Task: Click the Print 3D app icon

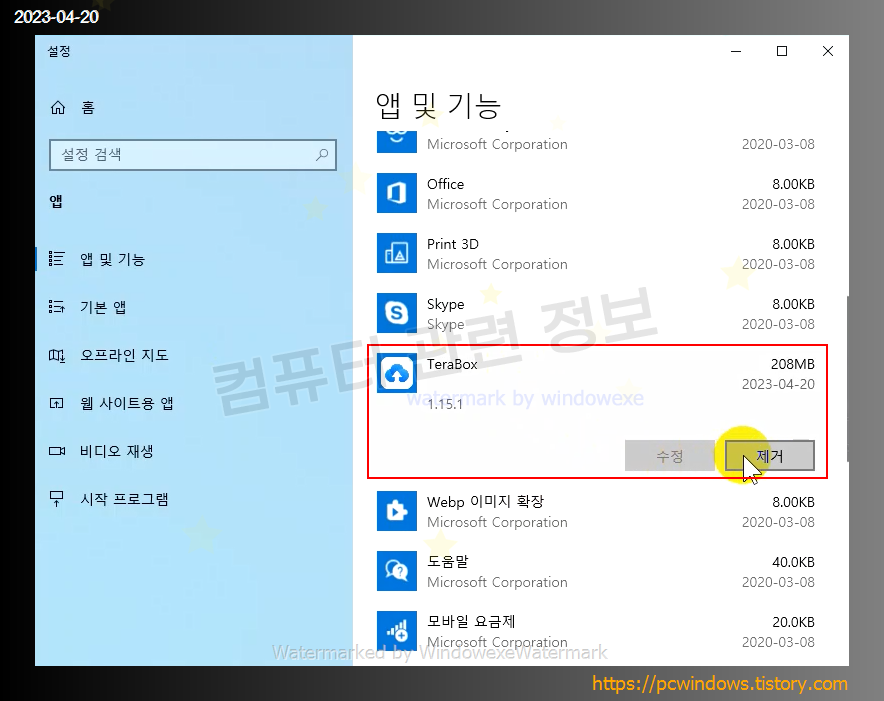Action: click(x=397, y=253)
